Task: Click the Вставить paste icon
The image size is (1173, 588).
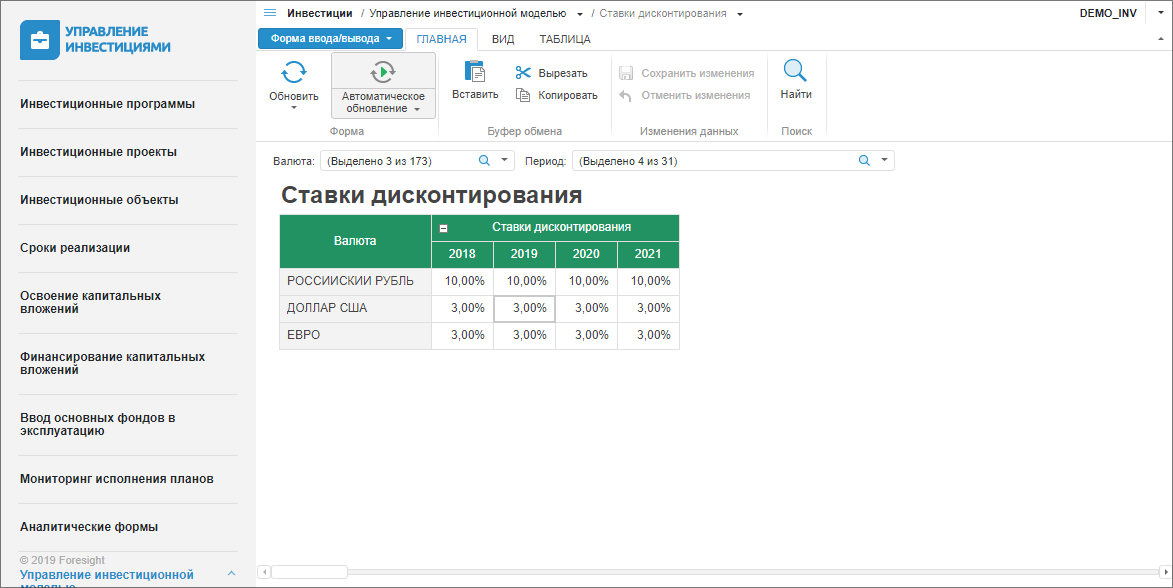Action: coord(475,71)
